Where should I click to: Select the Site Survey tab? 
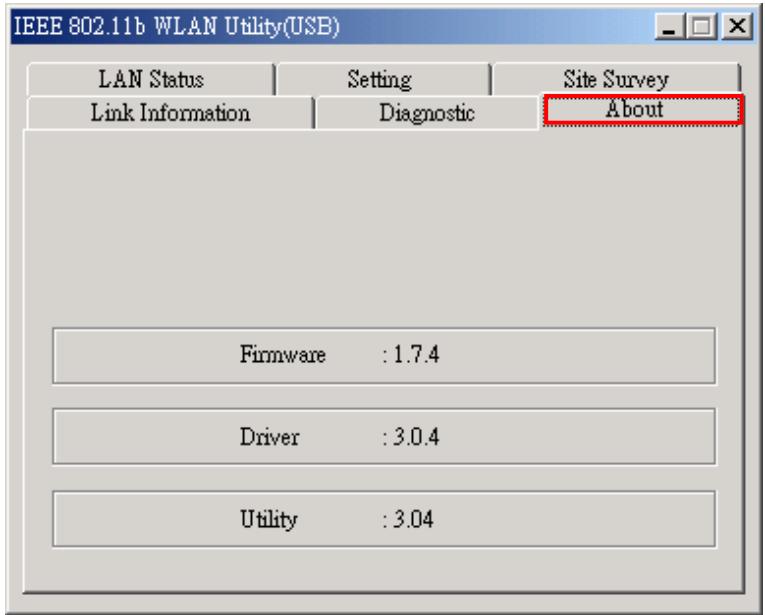[616, 79]
